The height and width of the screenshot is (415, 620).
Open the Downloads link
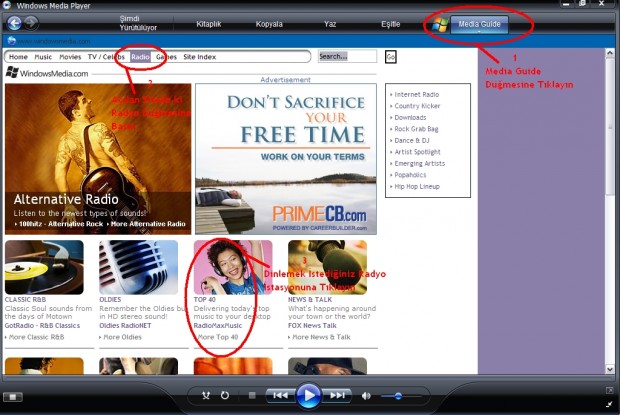(x=410, y=117)
